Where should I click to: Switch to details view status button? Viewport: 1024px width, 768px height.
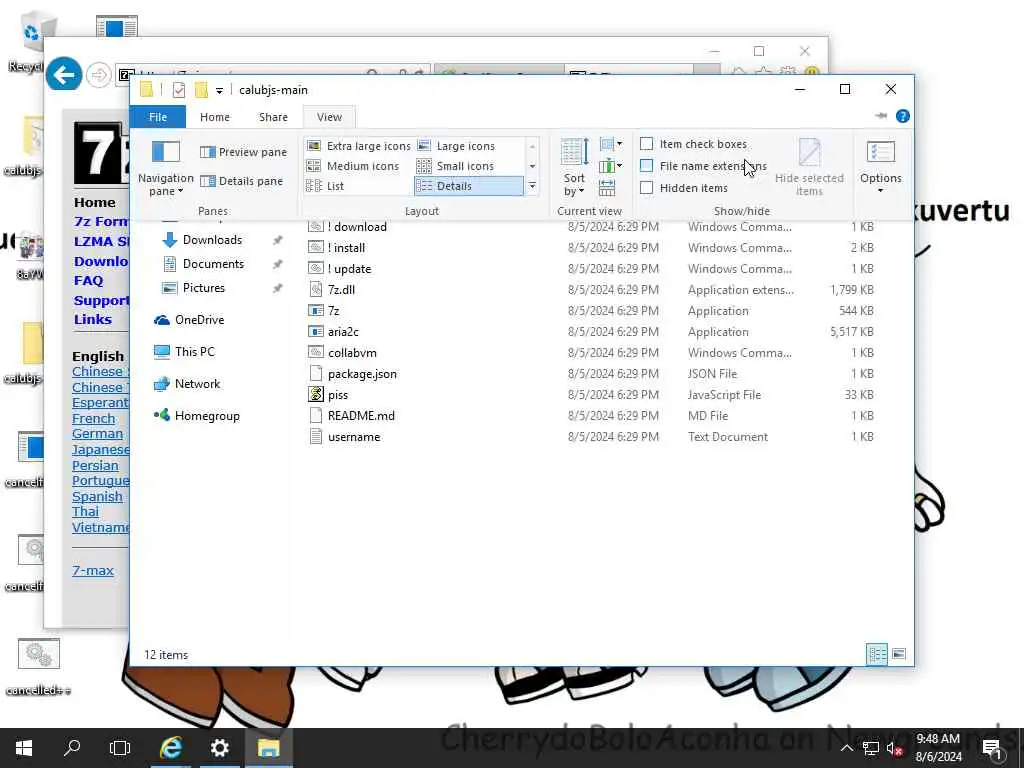tap(877, 654)
